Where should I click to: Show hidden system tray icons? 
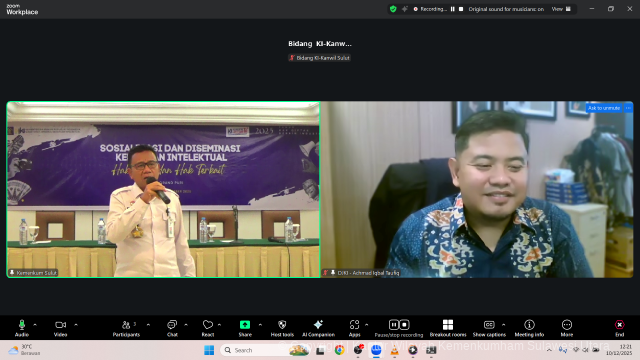(549, 350)
